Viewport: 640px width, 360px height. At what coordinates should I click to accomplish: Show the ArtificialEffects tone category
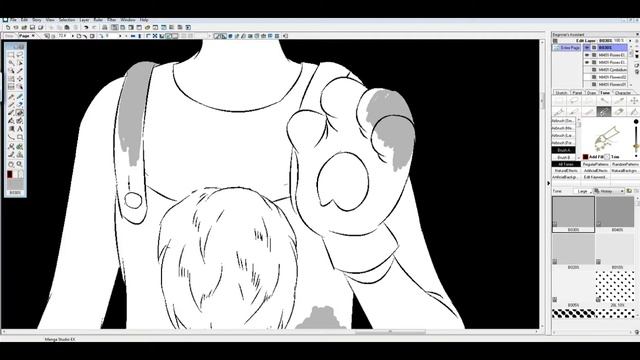[x=595, y=171]
